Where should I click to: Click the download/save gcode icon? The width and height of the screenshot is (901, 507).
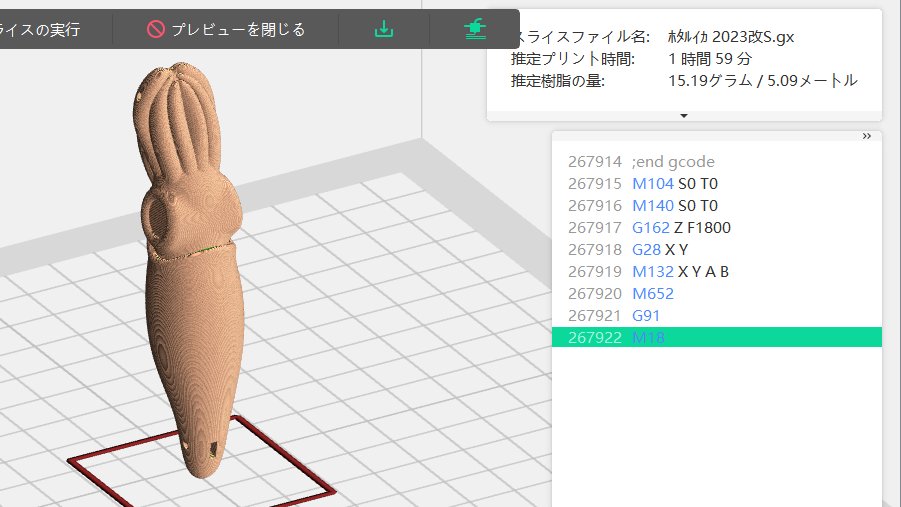point(384,29)
